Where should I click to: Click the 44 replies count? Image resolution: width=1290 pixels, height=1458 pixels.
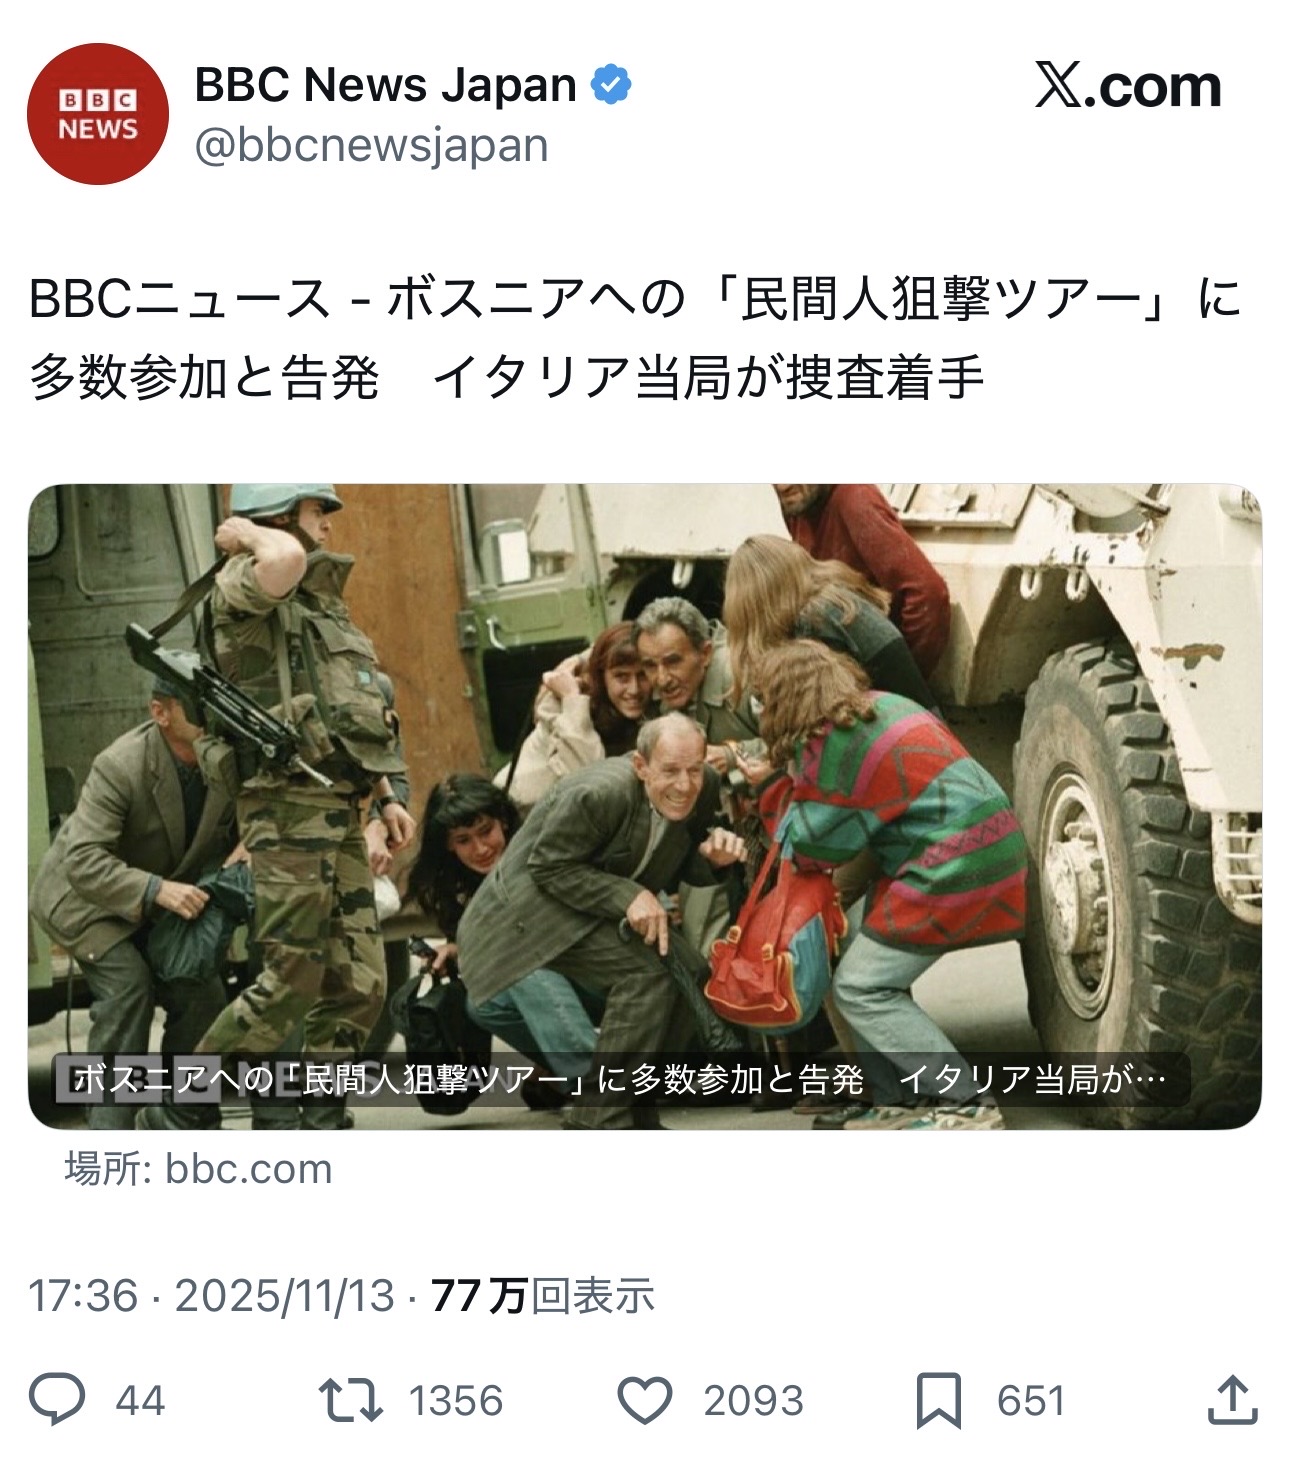[140, 1400]
